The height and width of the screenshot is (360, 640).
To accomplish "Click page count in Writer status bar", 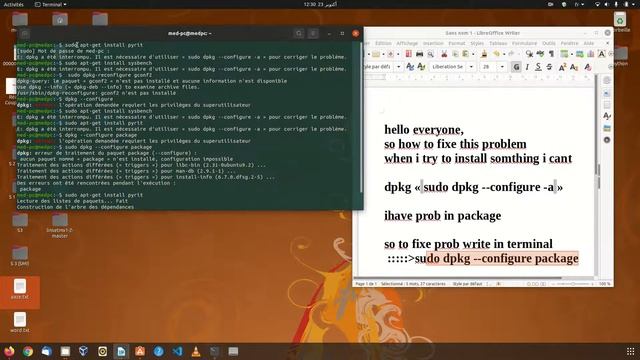I will click(365, 284).
